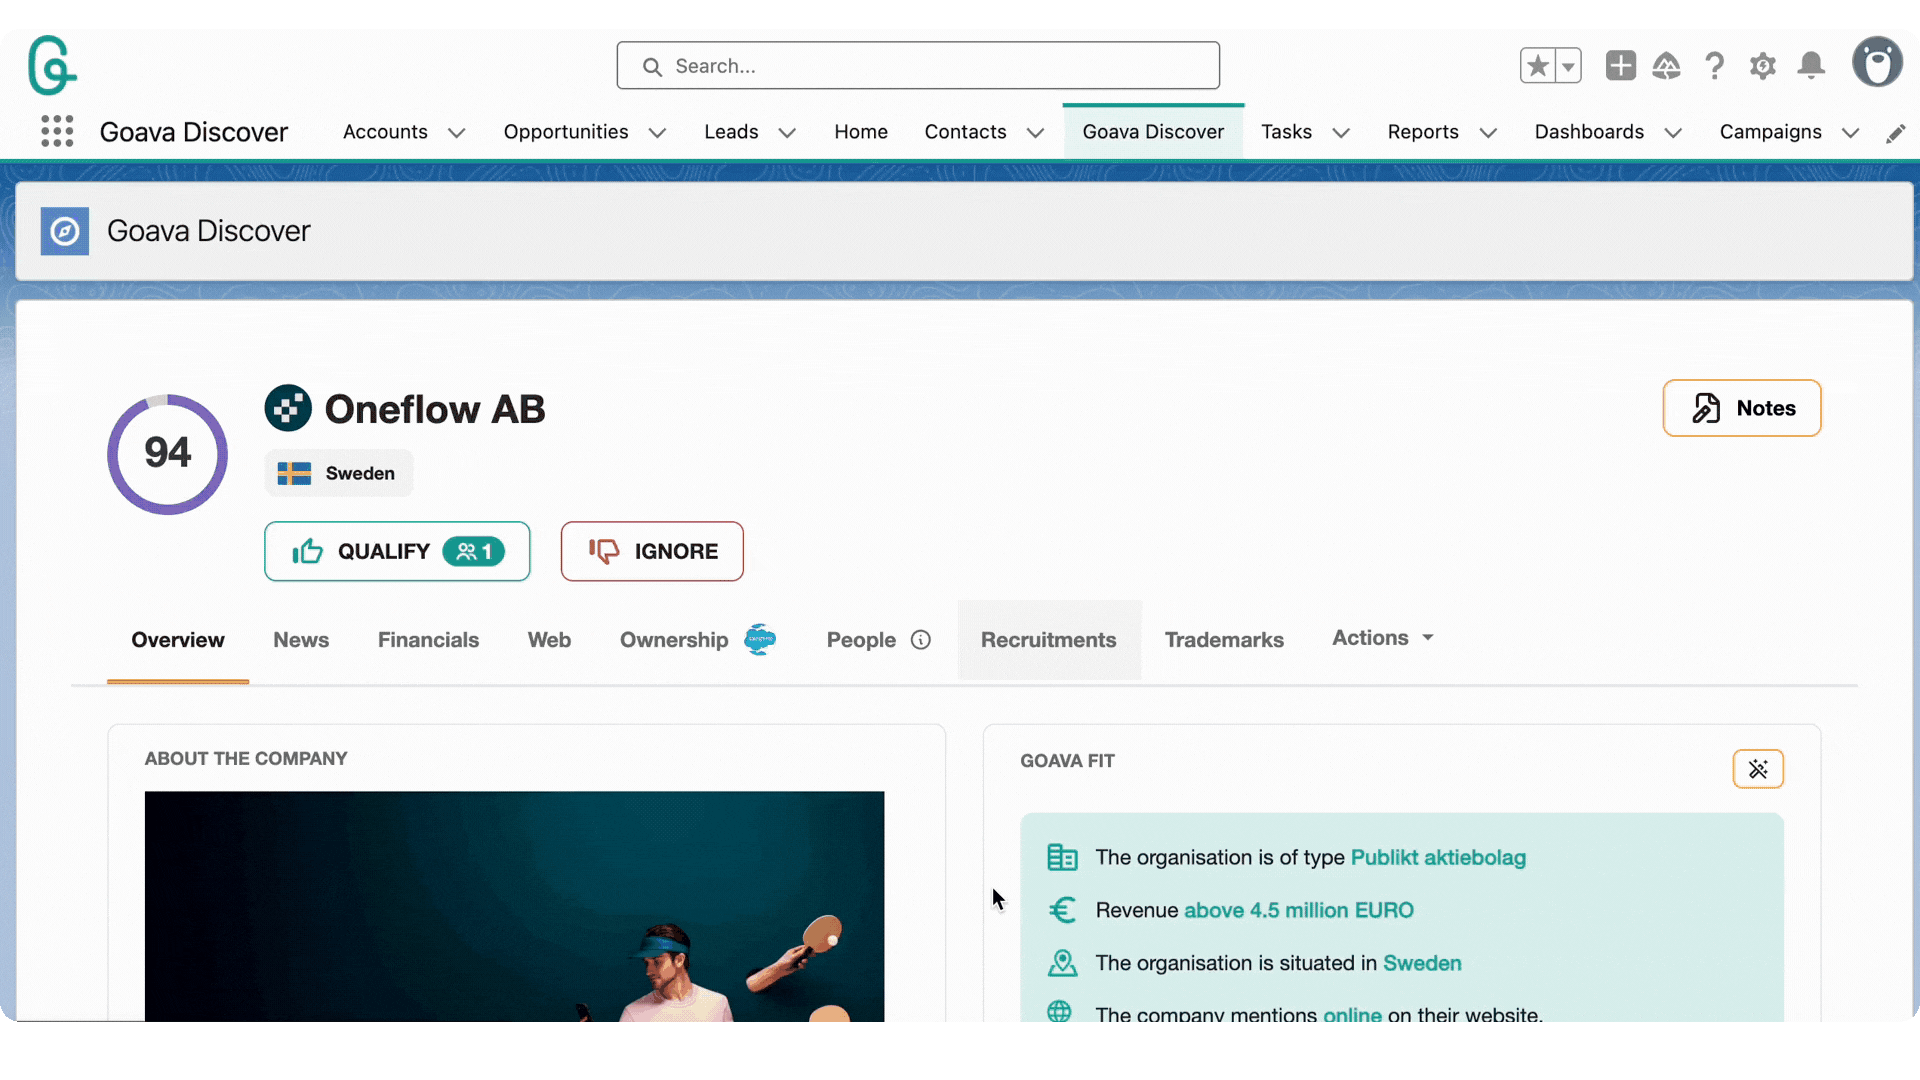Click the euro revenue icon
This screenshot has height=1080, width=1920.
[x=1062, y=910]
